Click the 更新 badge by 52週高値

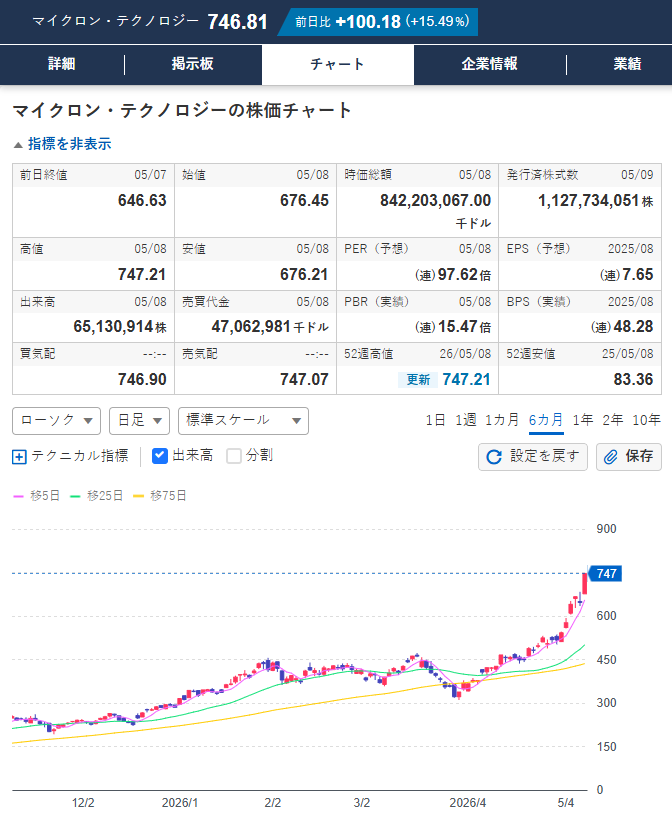click(418, 380)
